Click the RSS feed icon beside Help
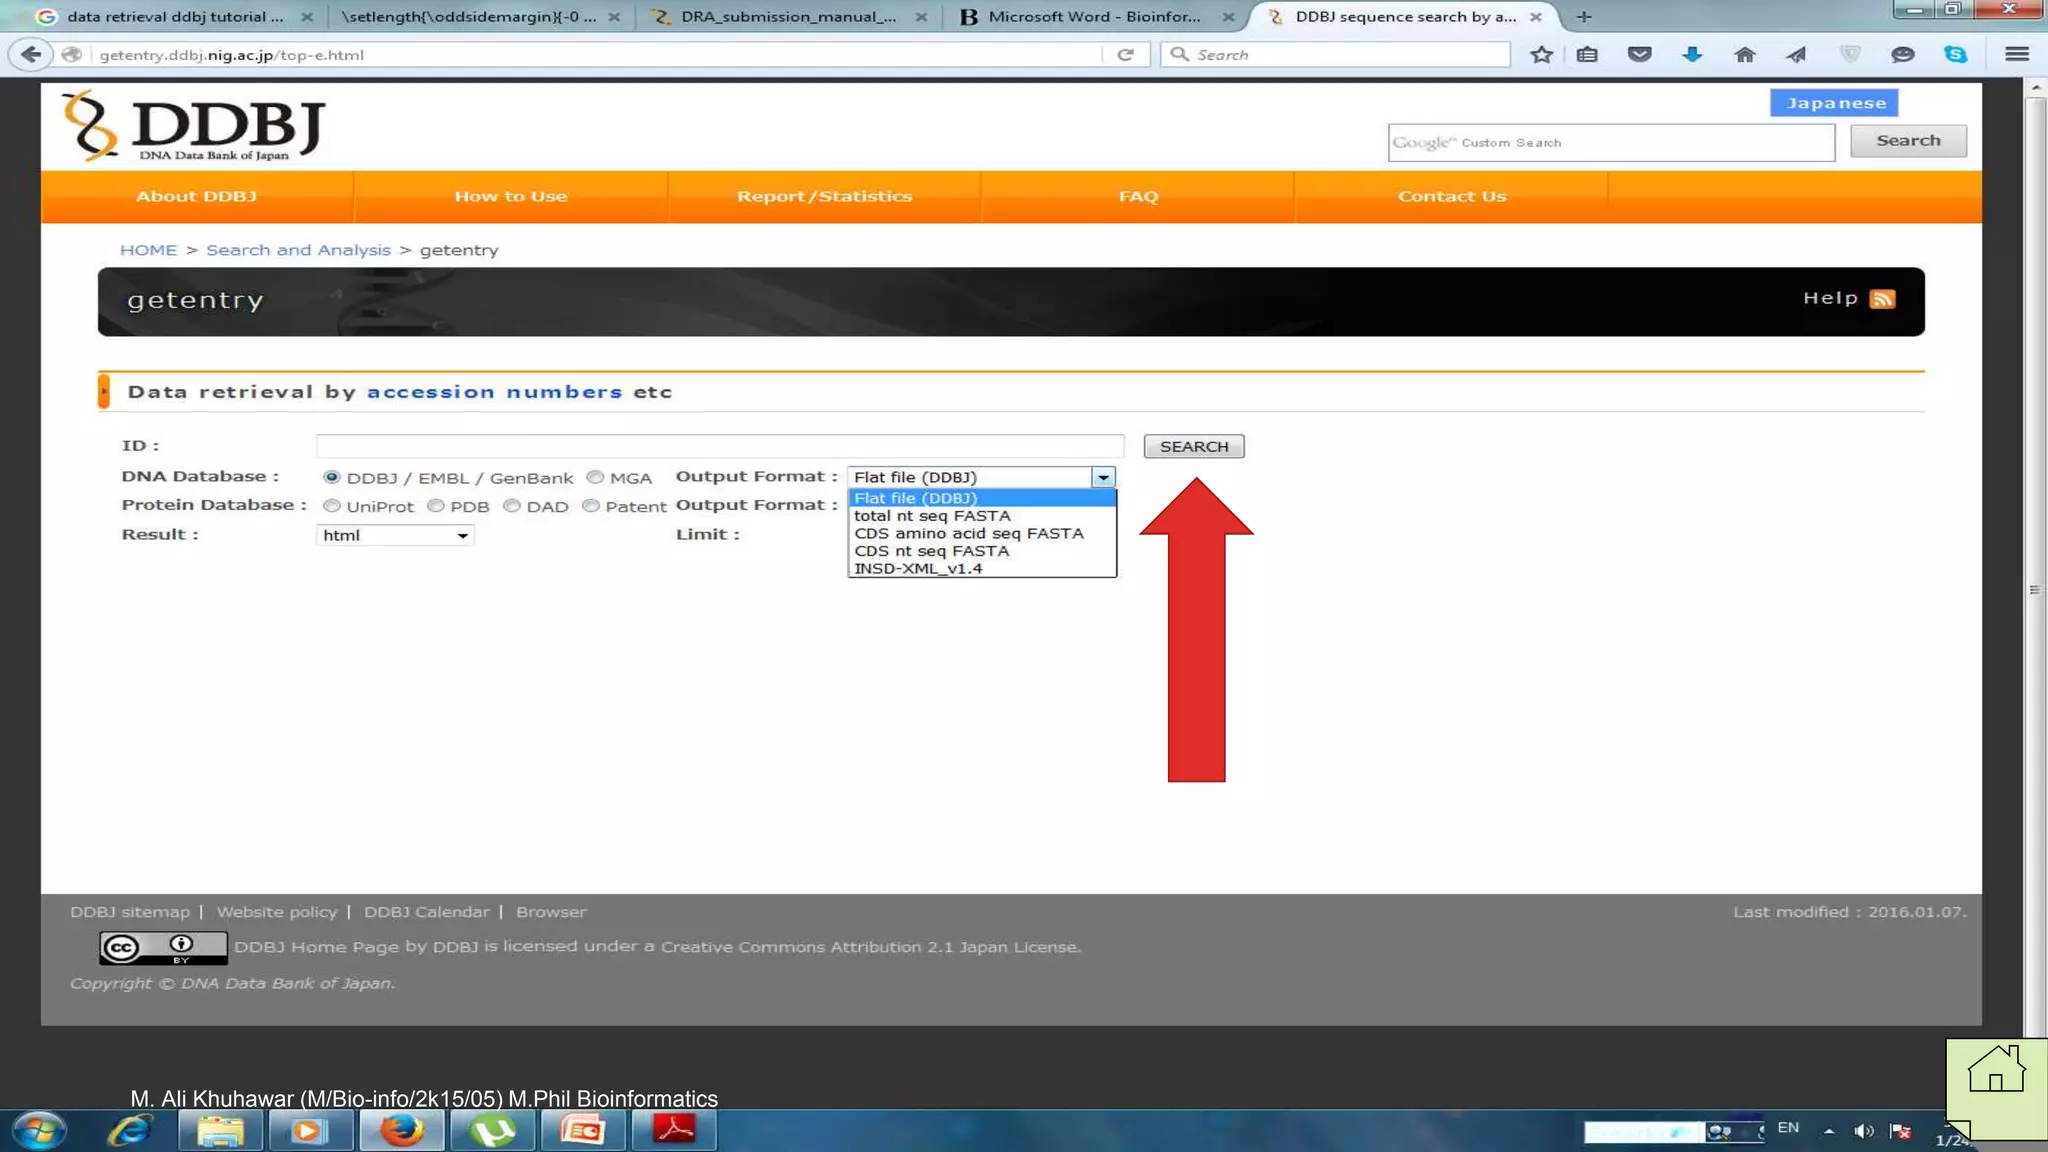The image size is (2048, 1152). 1882,299
